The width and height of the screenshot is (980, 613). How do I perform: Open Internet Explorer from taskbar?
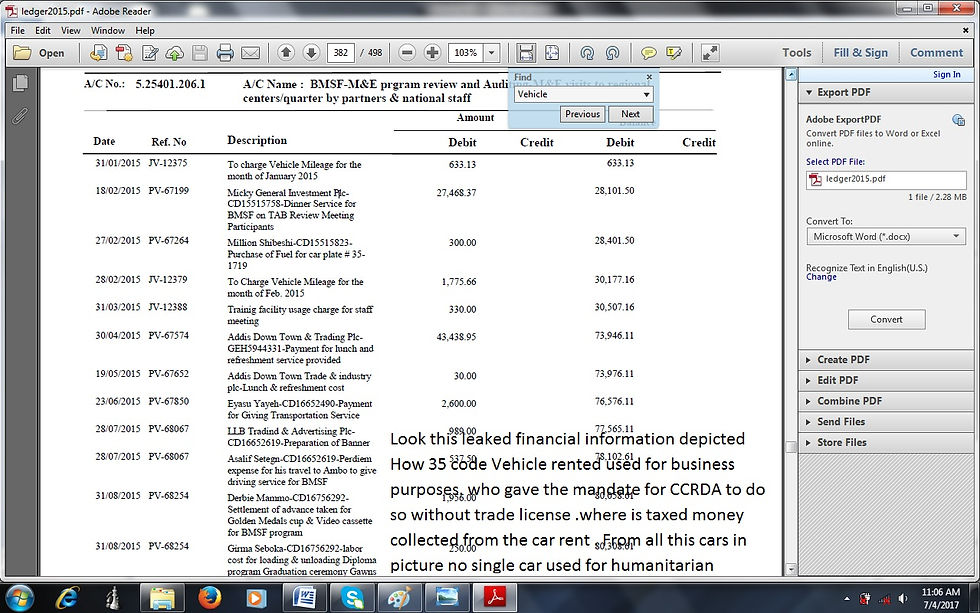(67, 598)
